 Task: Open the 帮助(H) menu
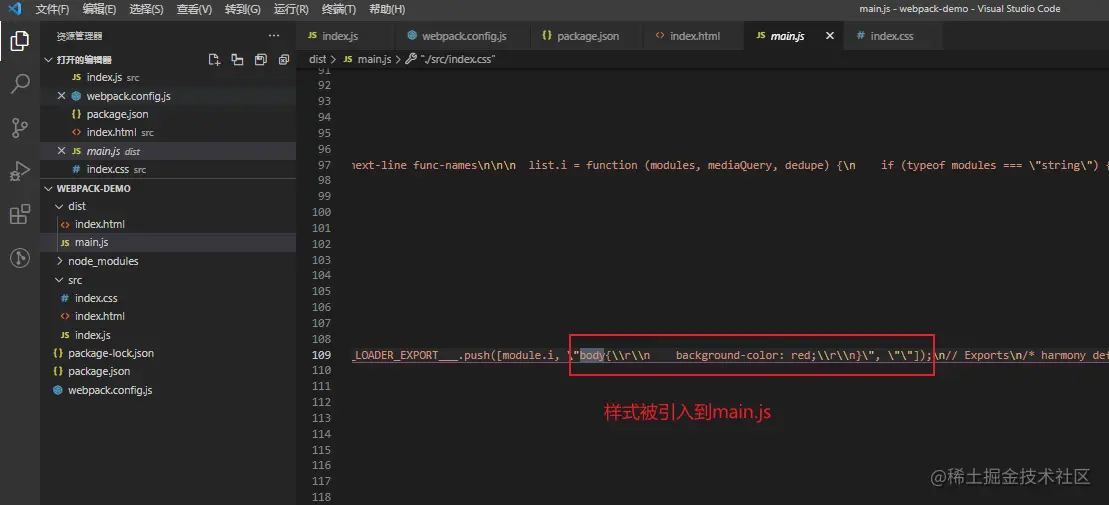click(x=387, y=9)
